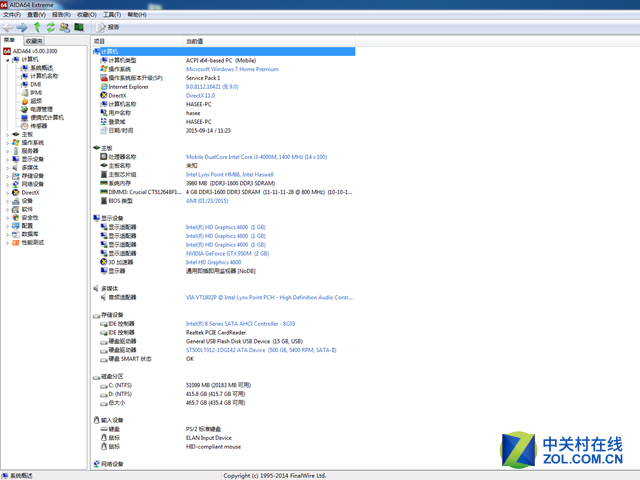The height and width of the screenshot is (480, 640).
Task: Select the DMI node in the tree
Action: point(36,84)
